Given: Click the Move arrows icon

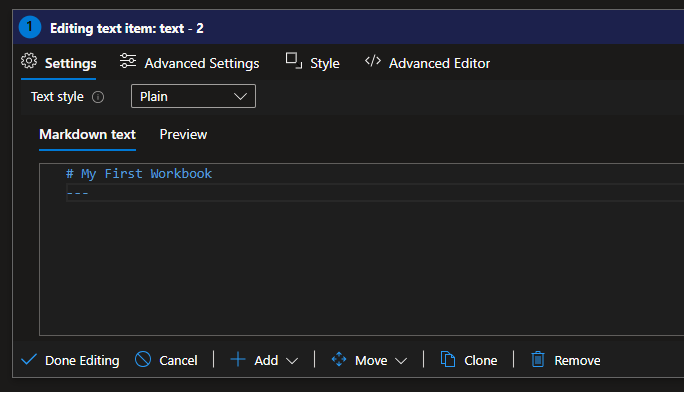Looking at the screenshot, I should pyautogui.click(x=339, y=360).
